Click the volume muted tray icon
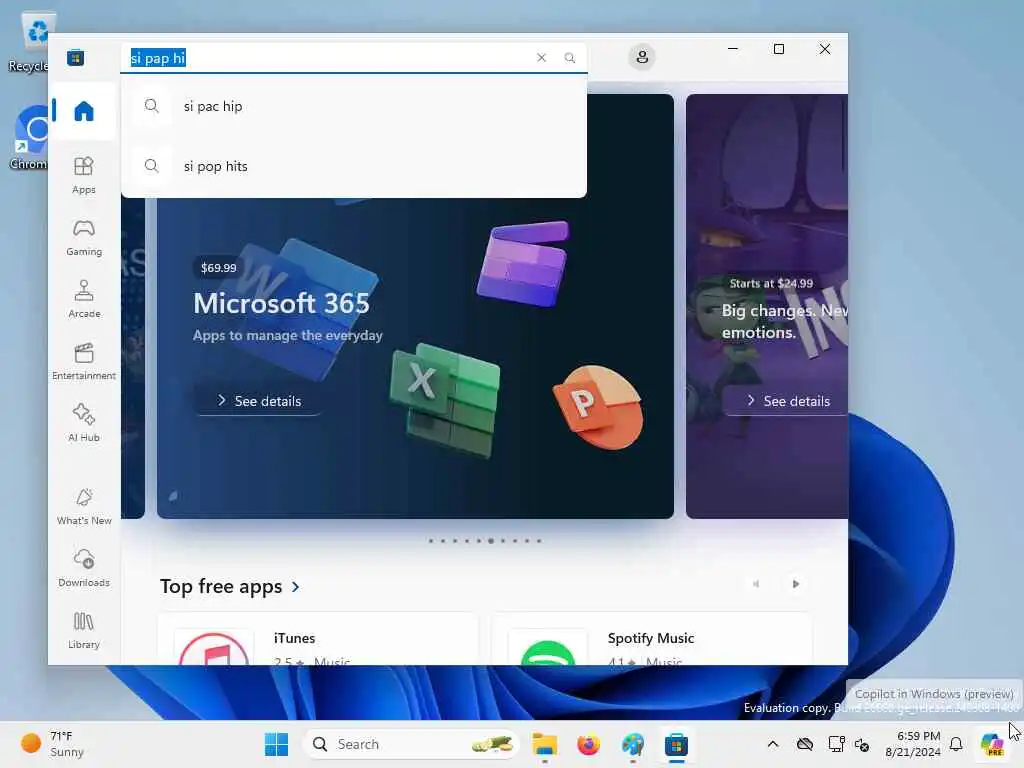Screen dimensions: 1024x768 (x=862, y=744)
